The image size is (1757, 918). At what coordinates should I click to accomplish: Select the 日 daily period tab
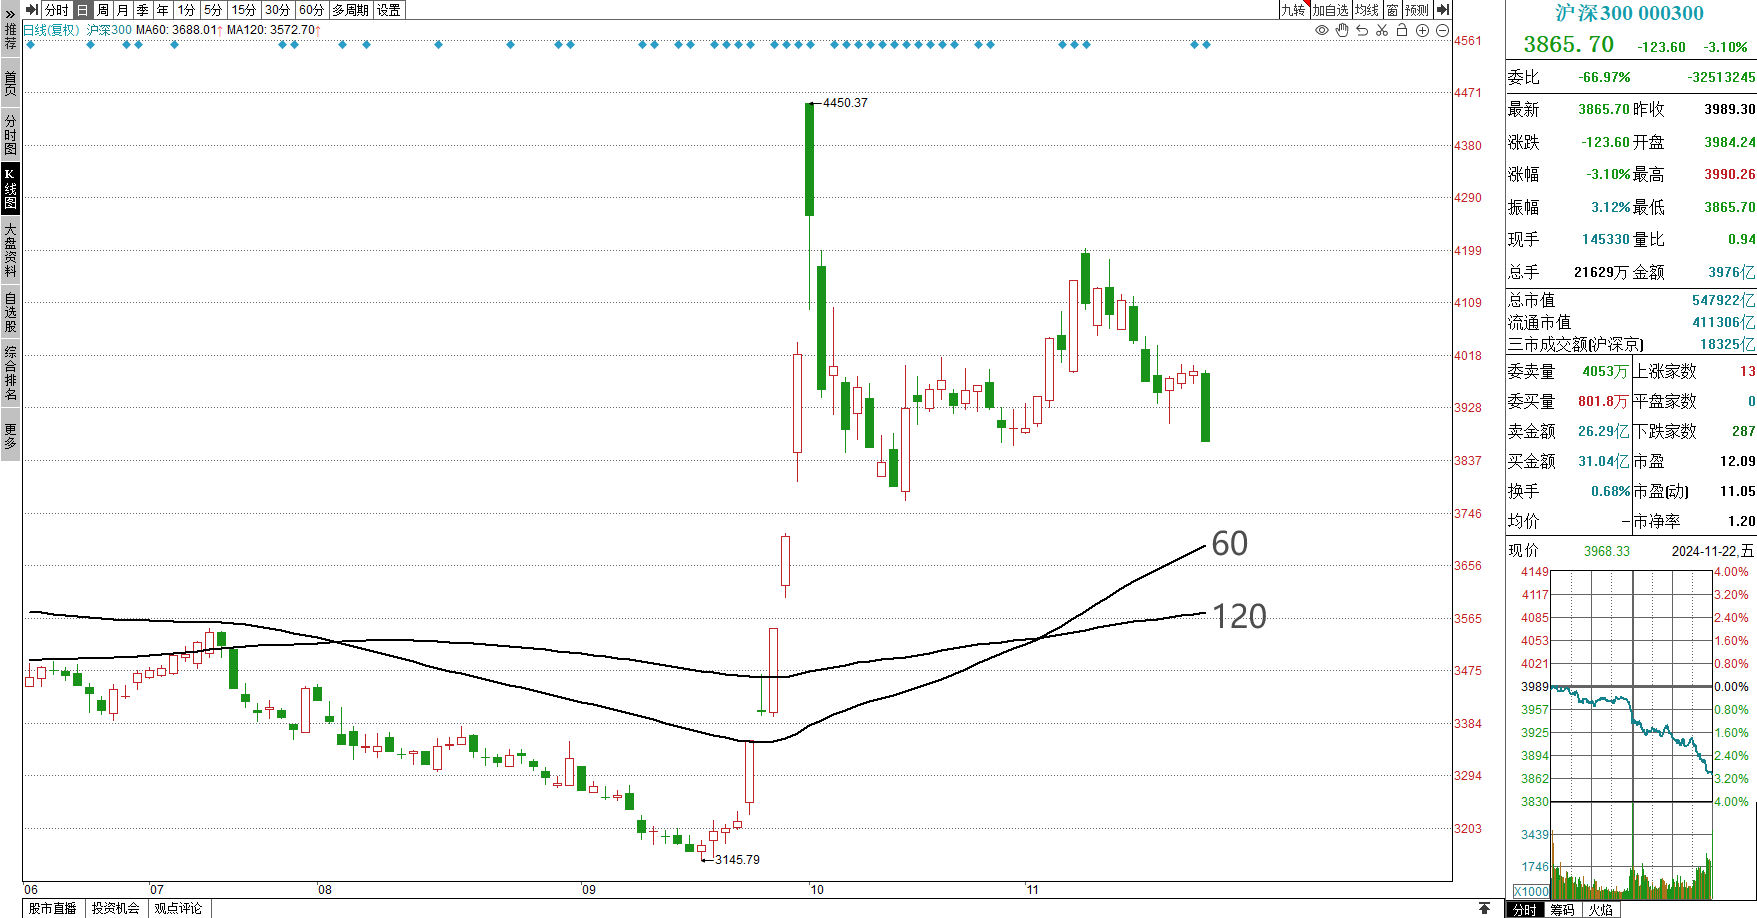coord(83,10)
